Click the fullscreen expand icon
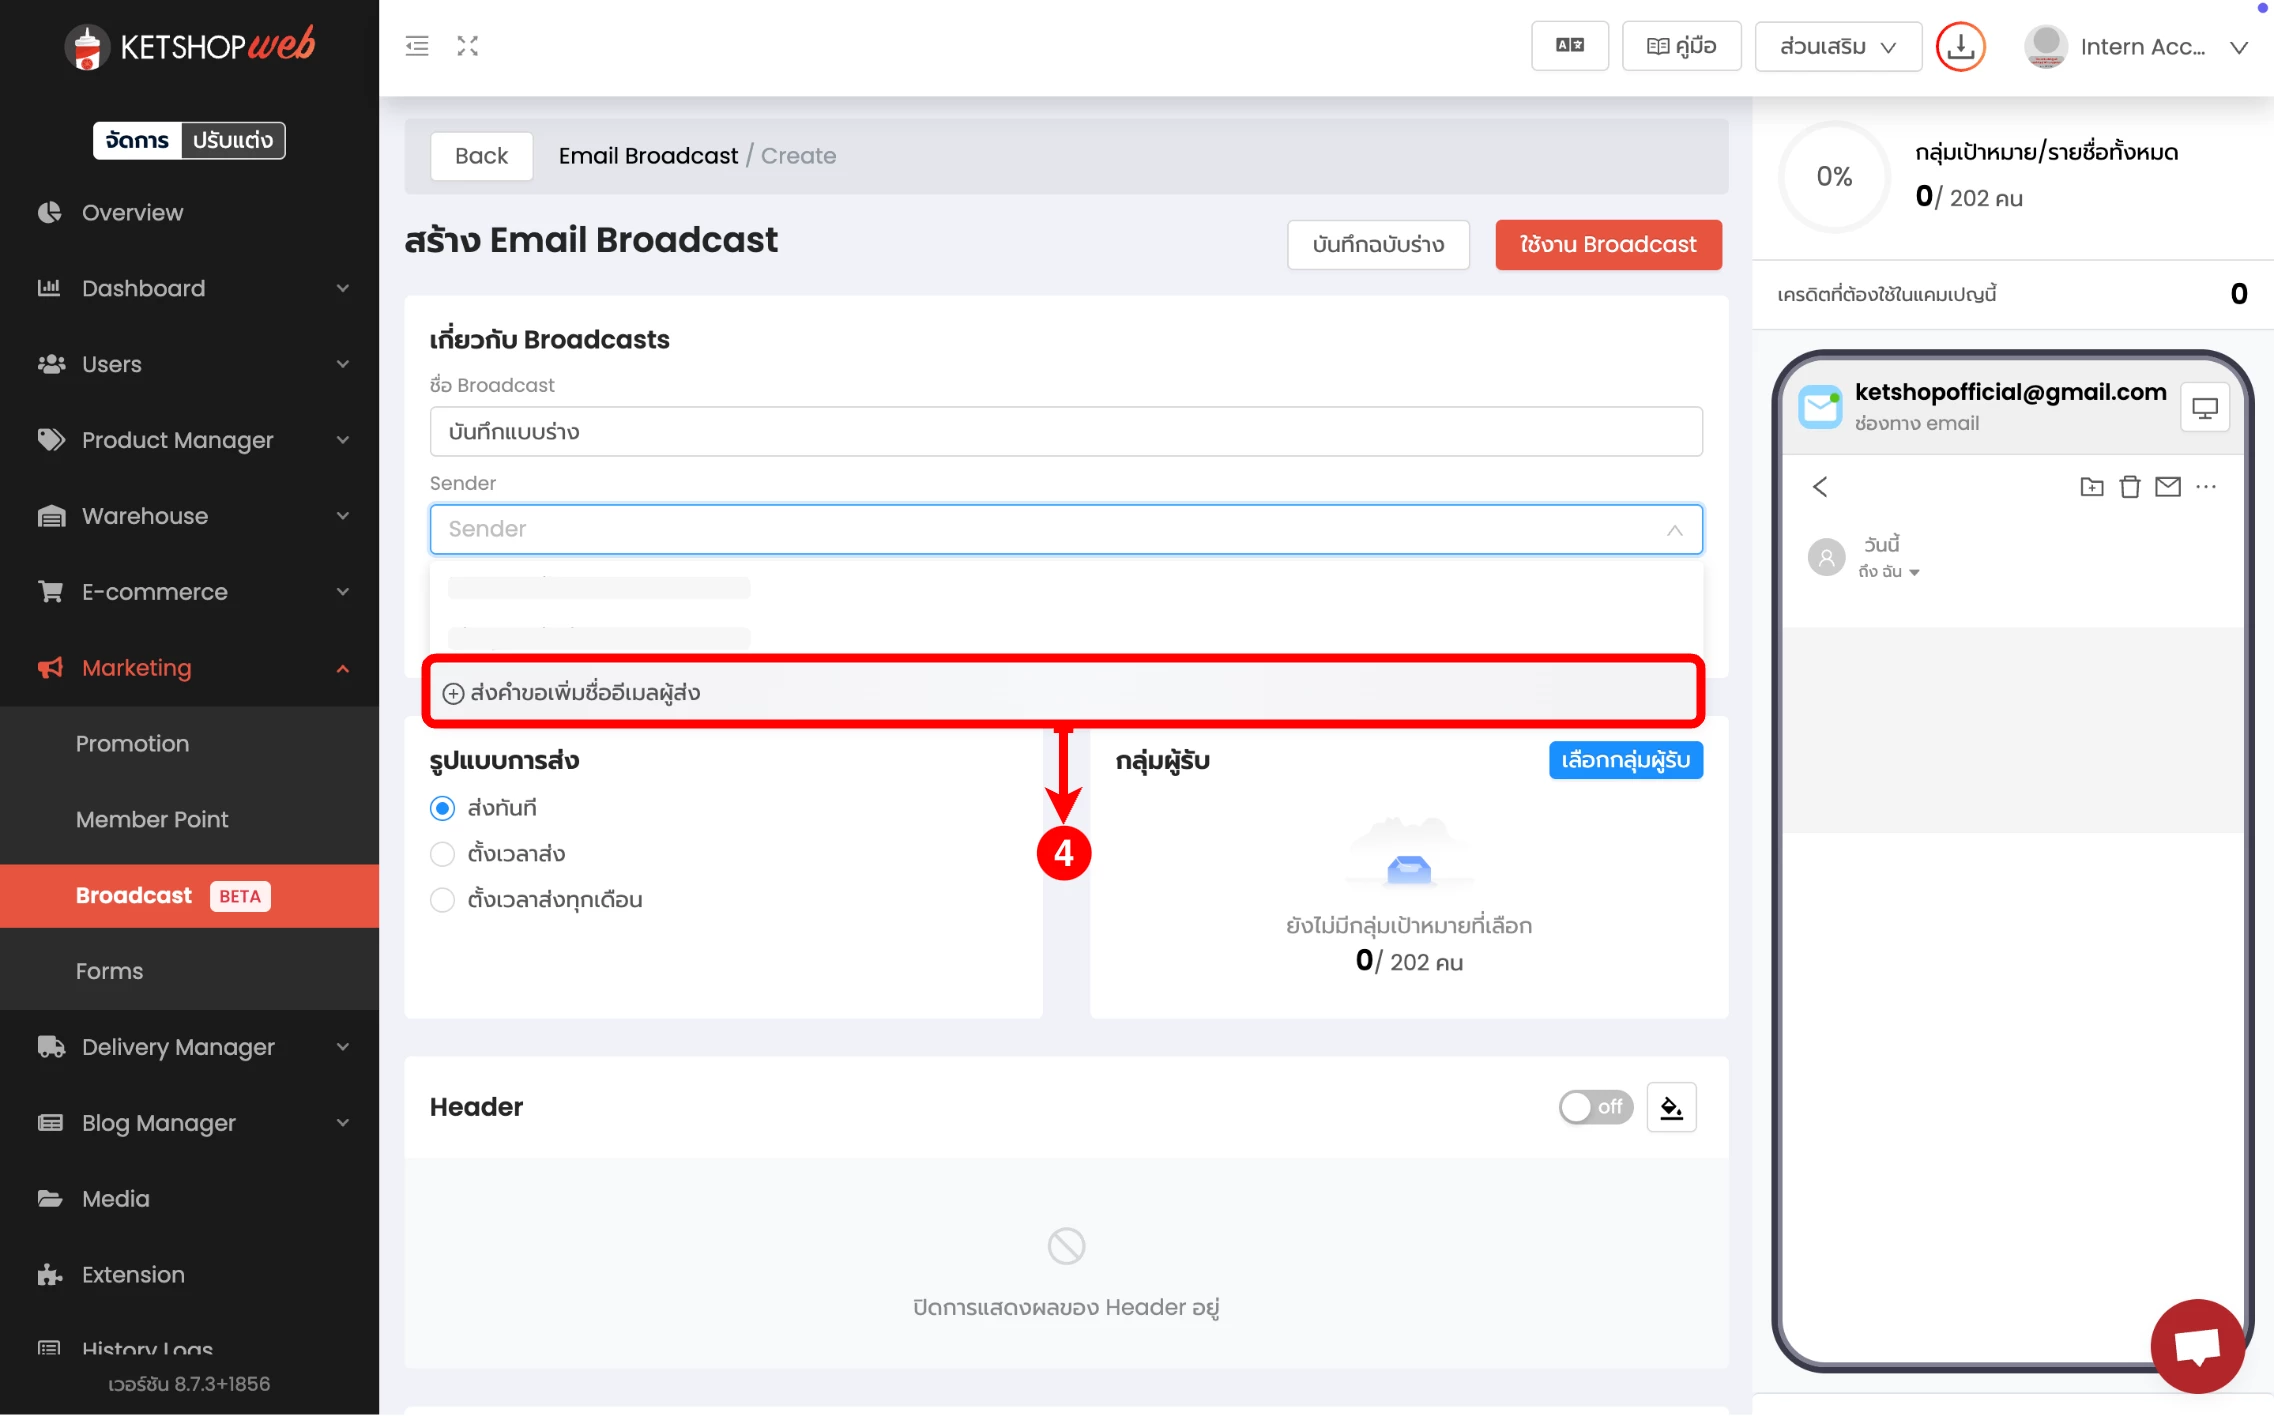 click(468, 46)
